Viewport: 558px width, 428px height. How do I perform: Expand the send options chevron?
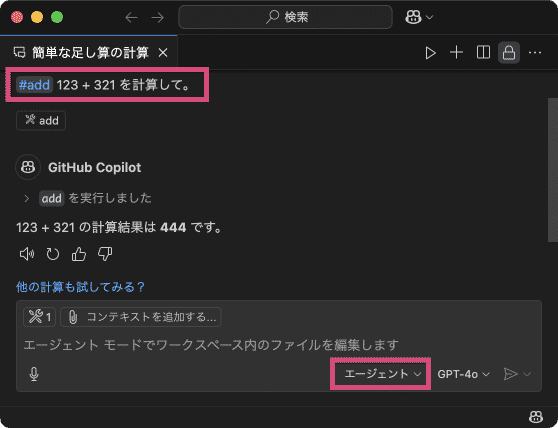[527, 374]
